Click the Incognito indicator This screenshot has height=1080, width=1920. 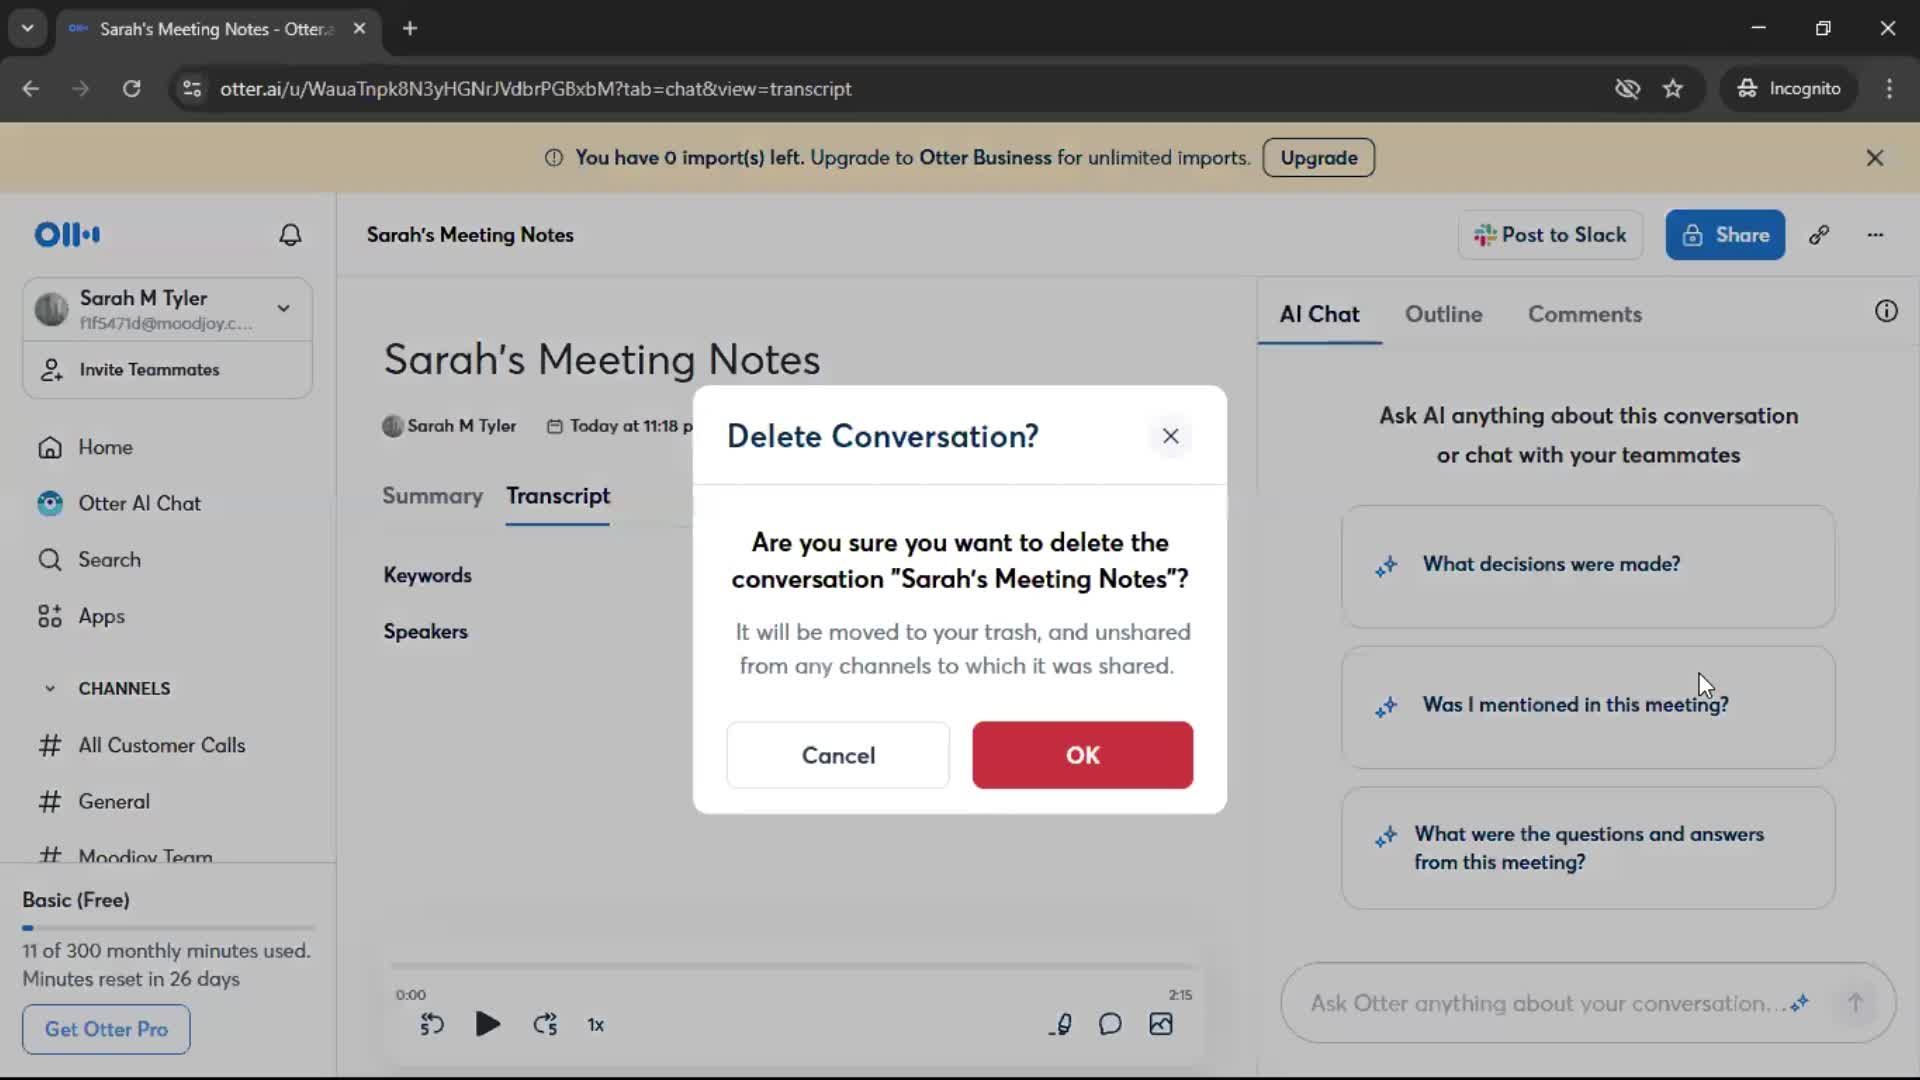(x=1789, y=88)
